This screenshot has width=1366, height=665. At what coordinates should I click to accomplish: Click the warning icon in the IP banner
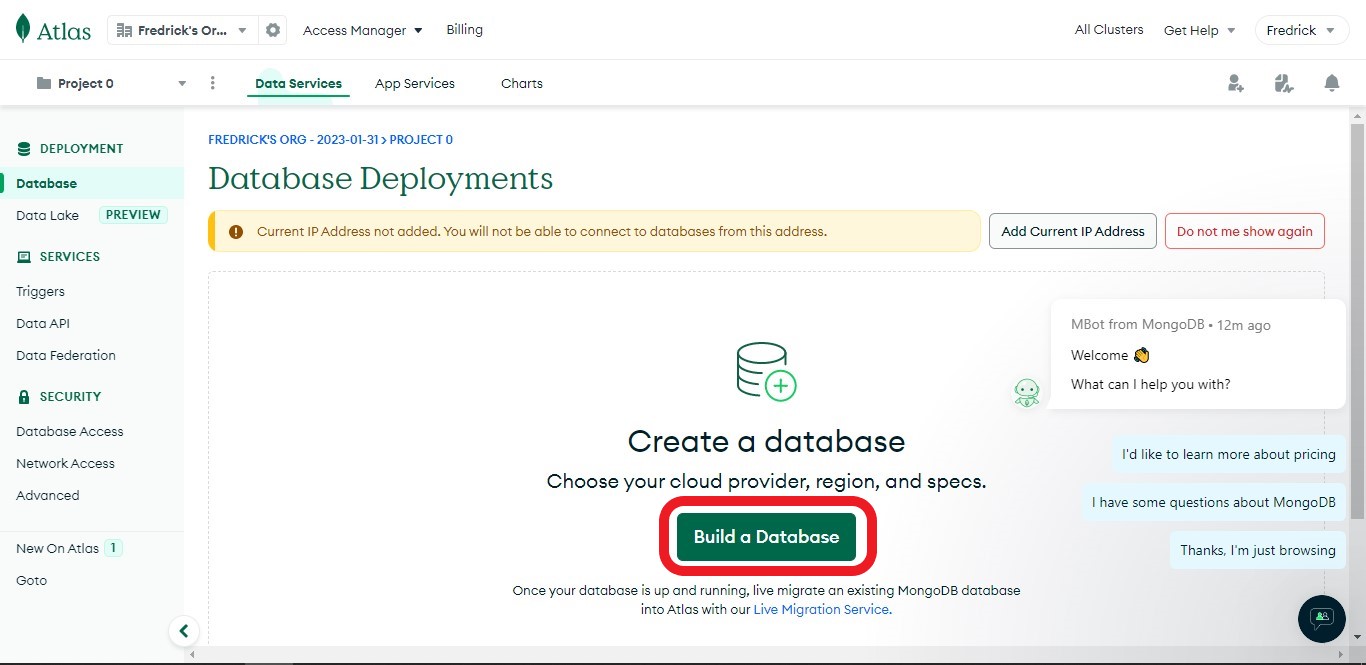pyautogui.click(x=236, y=232)
